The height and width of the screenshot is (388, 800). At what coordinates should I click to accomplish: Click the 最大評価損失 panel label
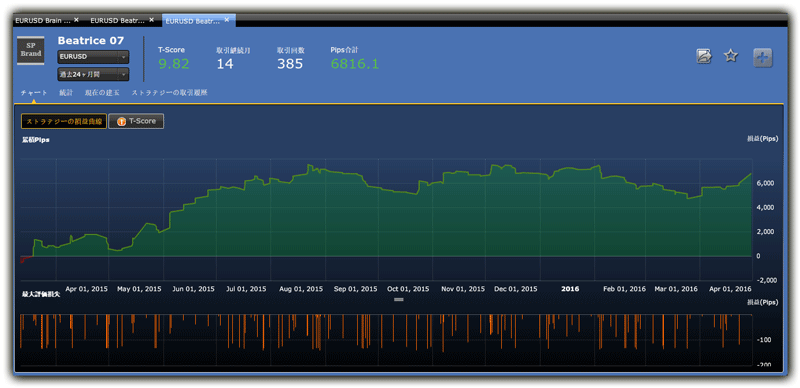point(40,295)
